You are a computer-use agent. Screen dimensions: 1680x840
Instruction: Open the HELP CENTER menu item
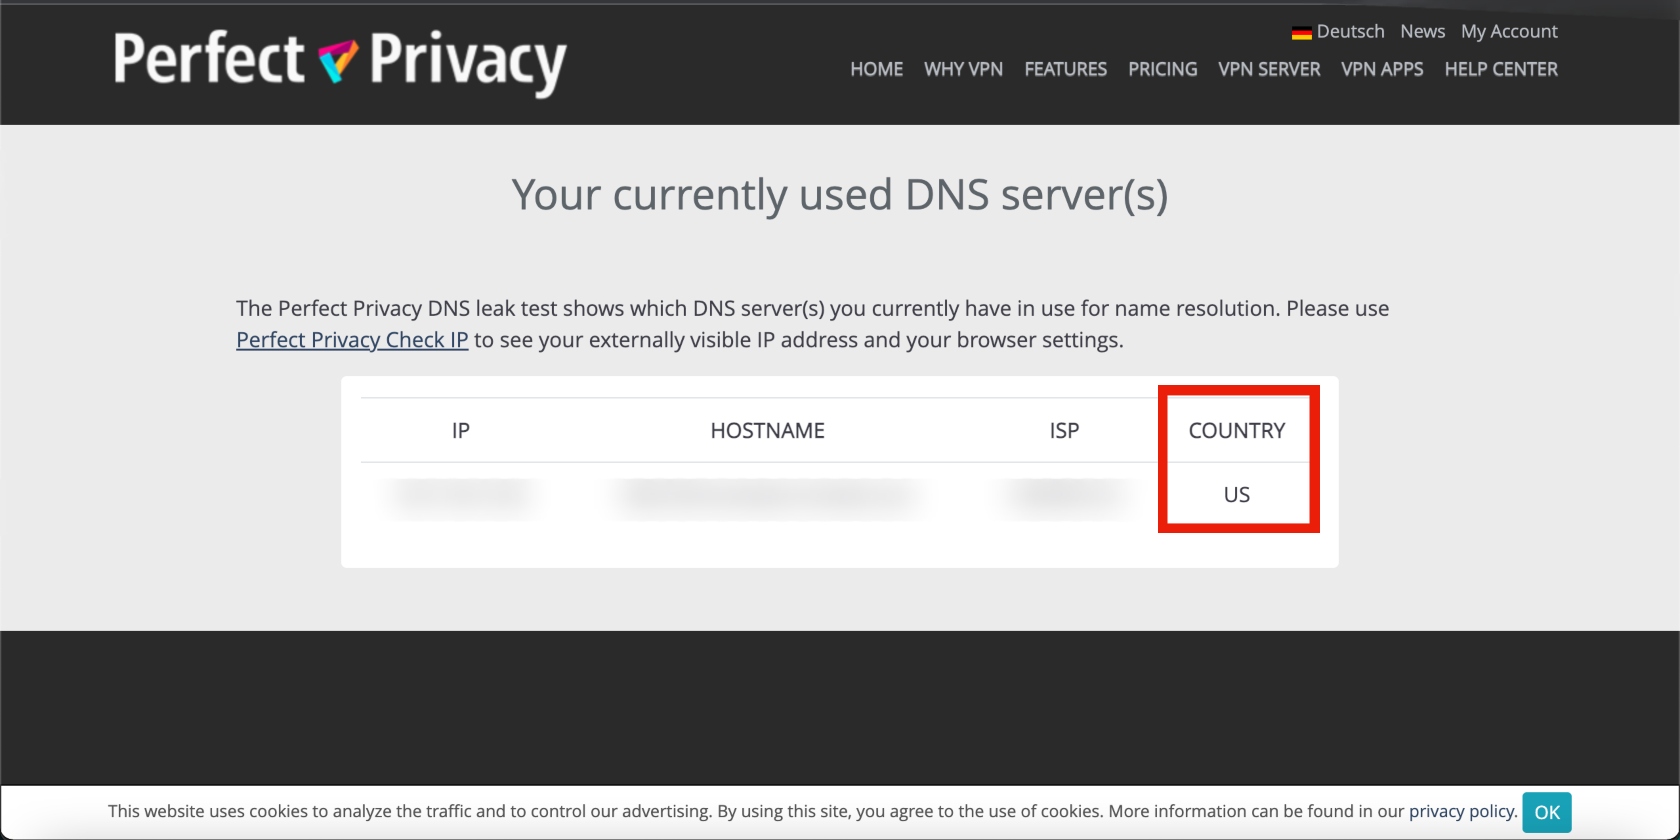pyautogui.click(x=1501, y=69)
